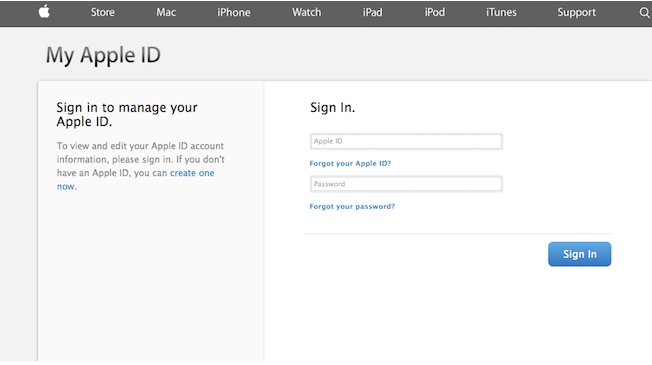Select Watch in the navigation bar
This screenshot has width=652, height=365.
click(x=306, y=12)
